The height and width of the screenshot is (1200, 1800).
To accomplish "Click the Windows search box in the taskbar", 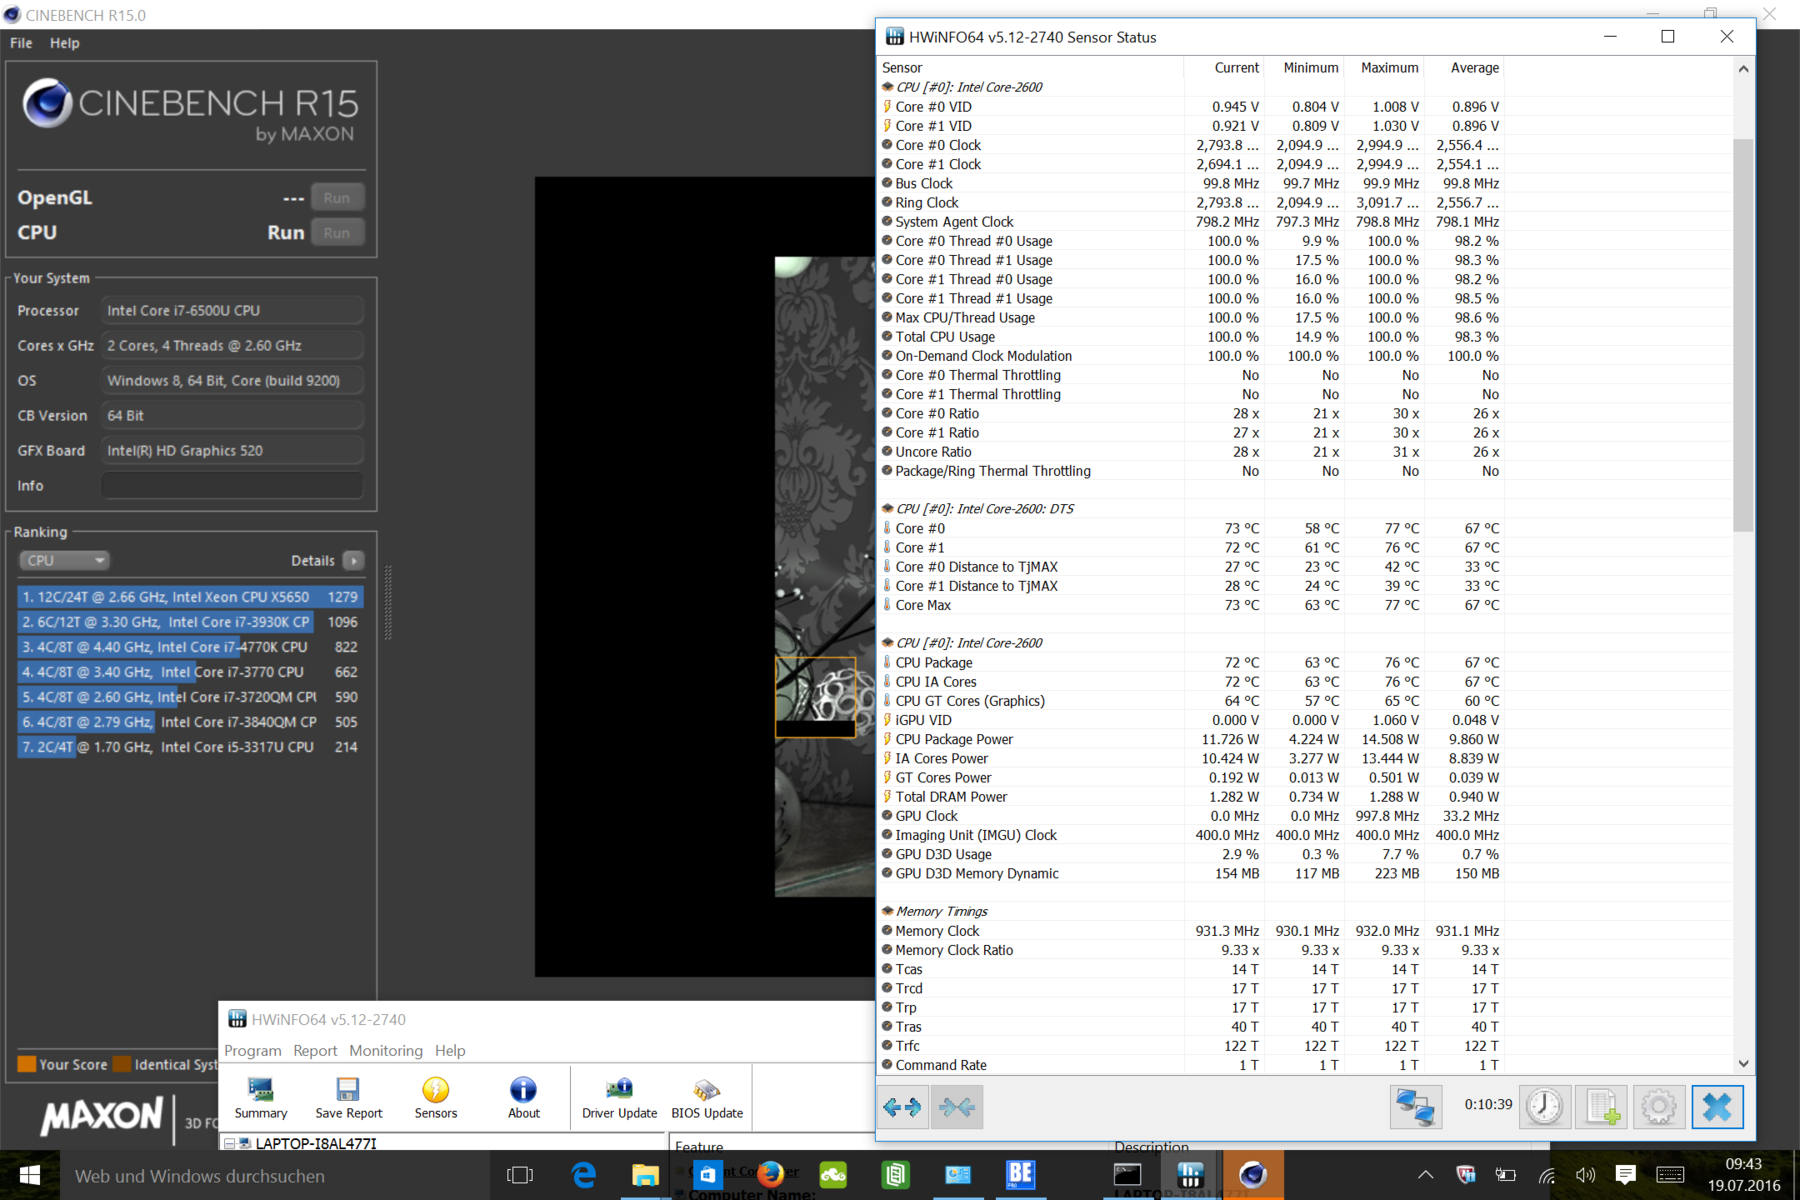I will point(275,1176).
